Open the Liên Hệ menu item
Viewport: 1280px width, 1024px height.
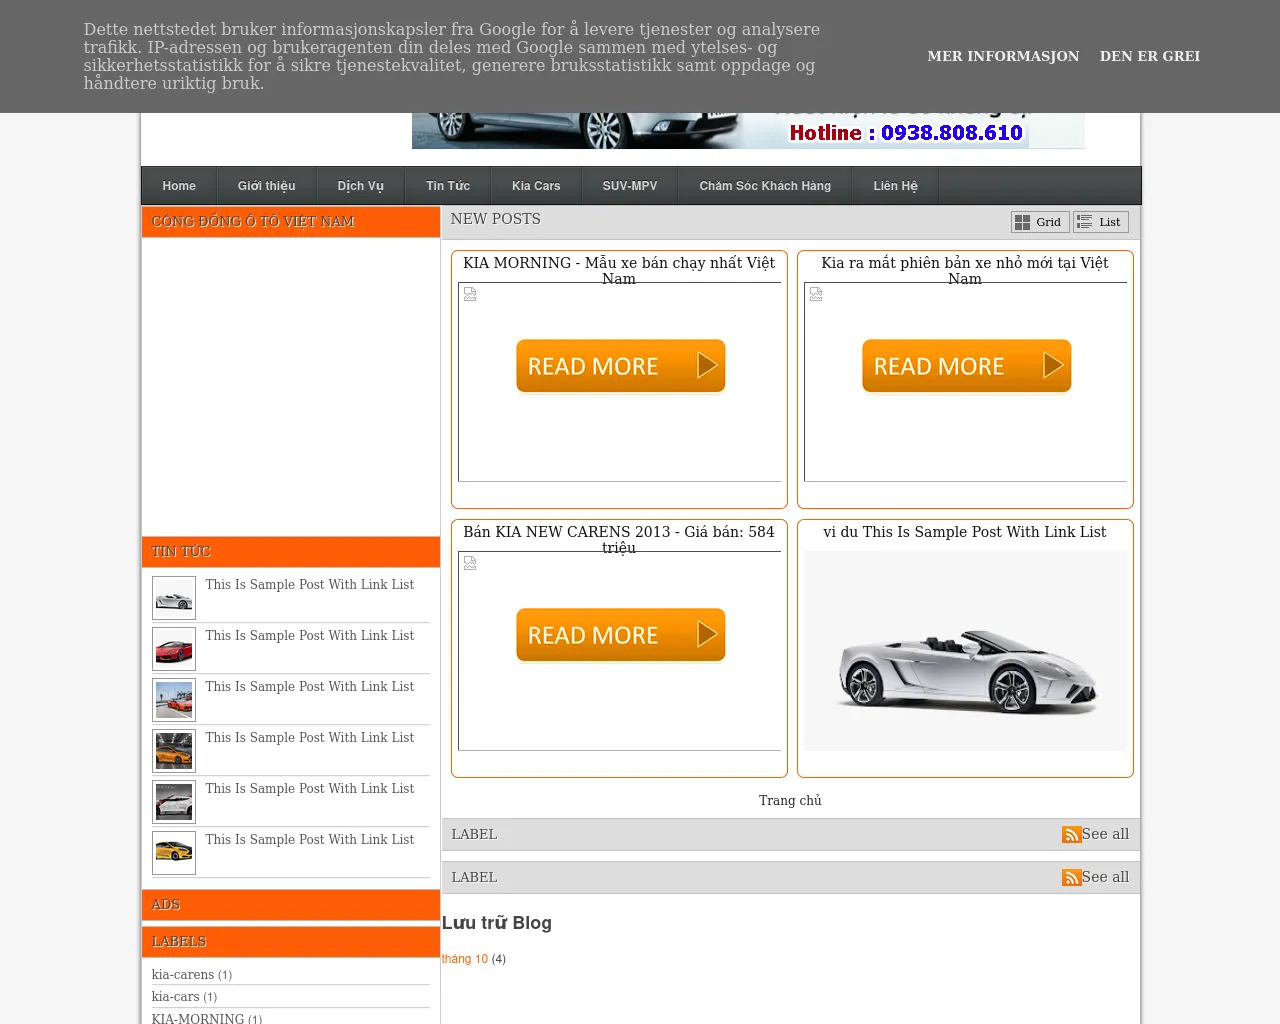click(895, 186)
